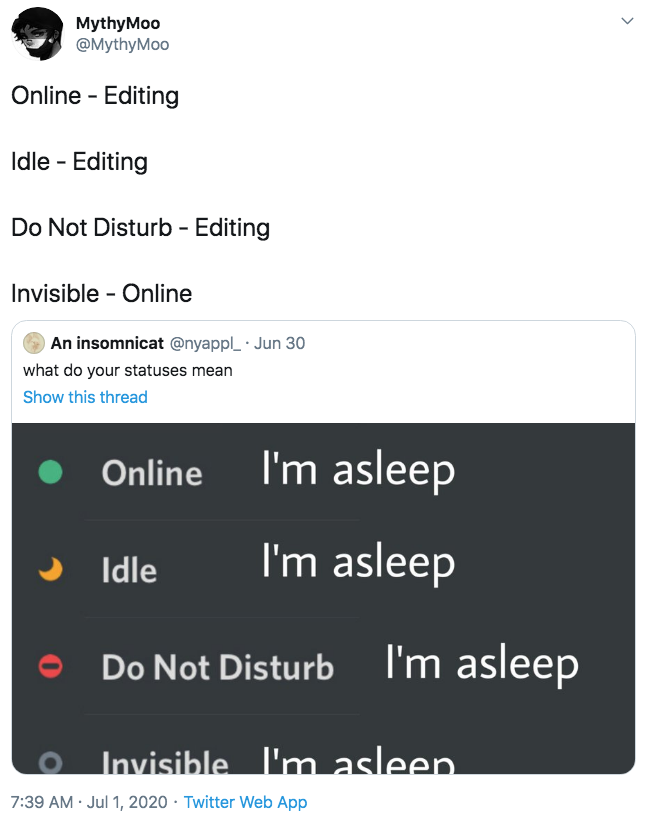Screen dimensions: 648x818
Task: Select the Do Not Disturb status row
Action: pos(217,667)
